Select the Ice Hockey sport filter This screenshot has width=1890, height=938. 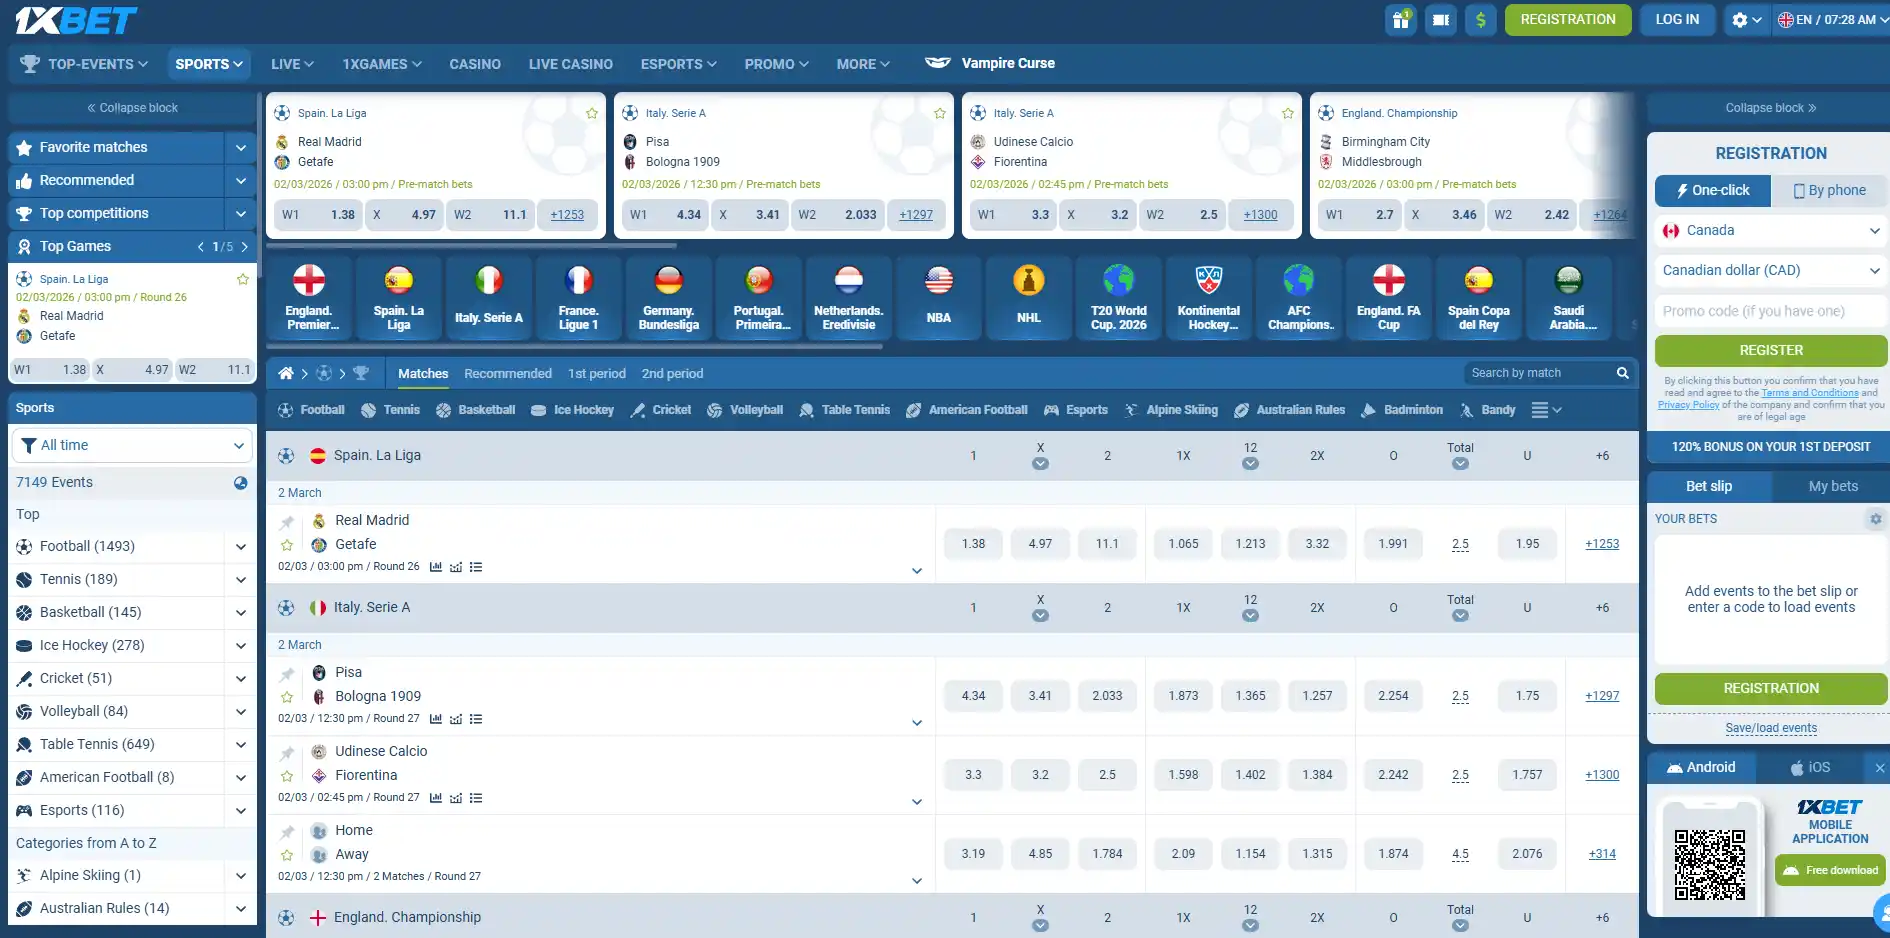[x=572, y=410]
